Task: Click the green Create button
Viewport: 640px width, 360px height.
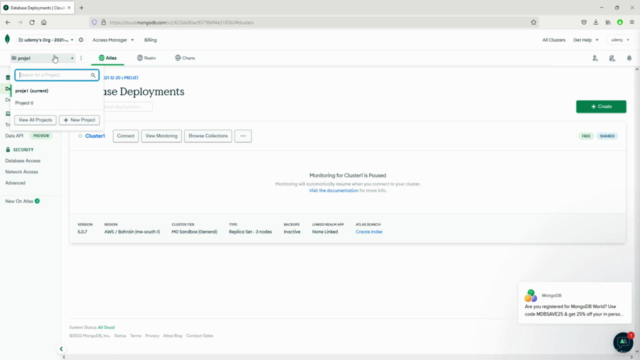Action: [x=601, y=107]
